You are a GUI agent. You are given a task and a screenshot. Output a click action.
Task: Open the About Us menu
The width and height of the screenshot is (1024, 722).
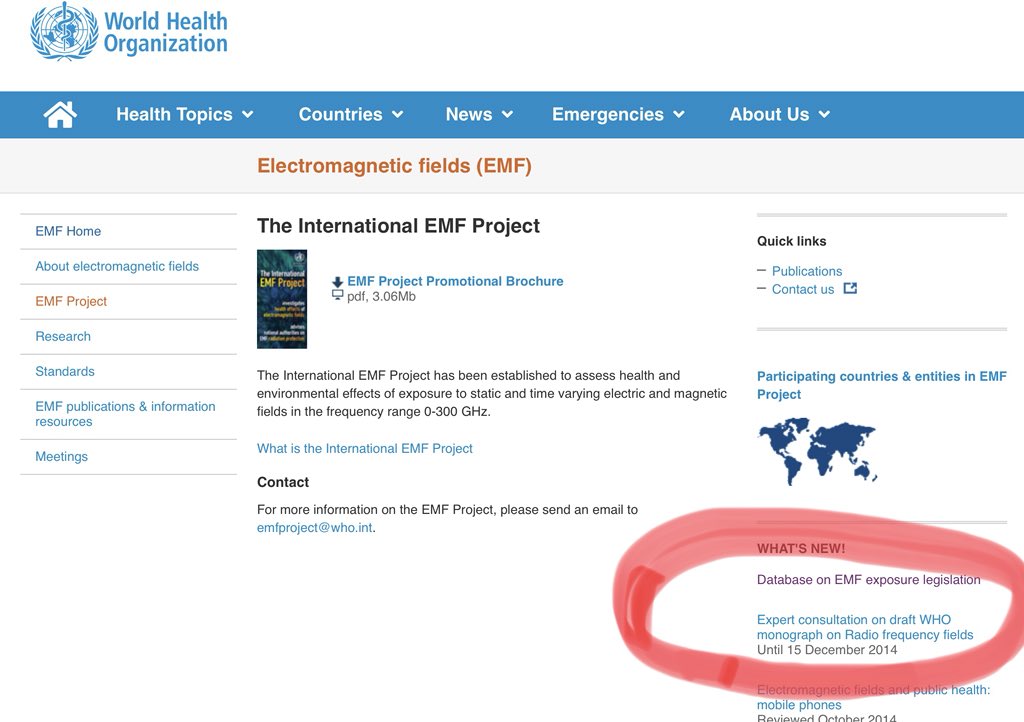coord(769,114)
